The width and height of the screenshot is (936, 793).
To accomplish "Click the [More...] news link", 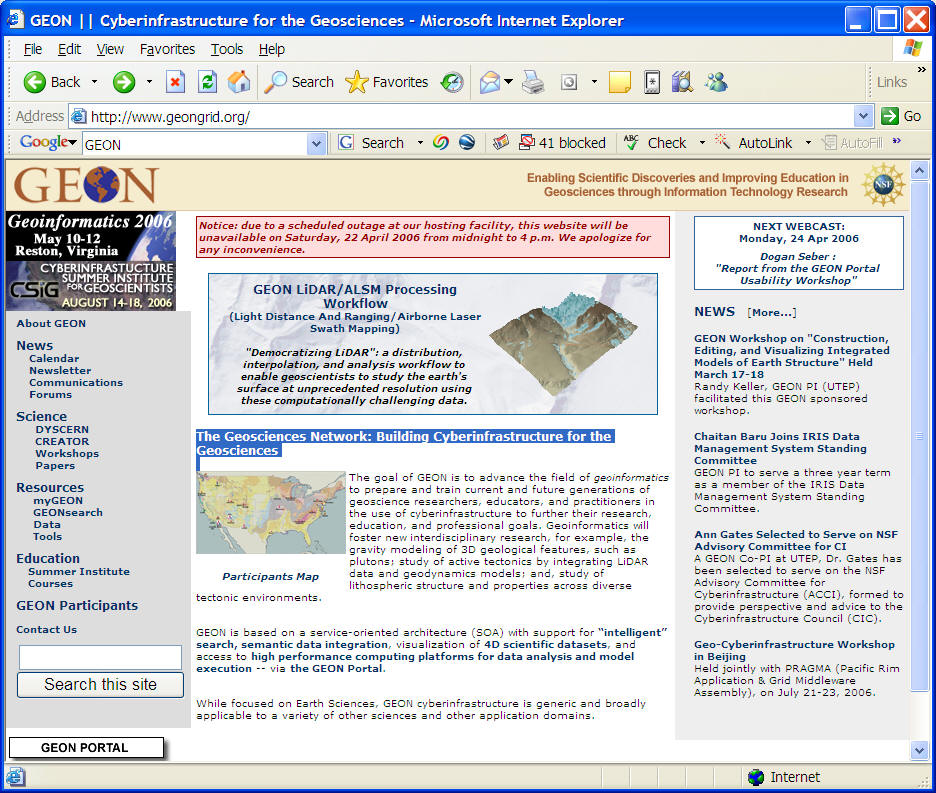I will pos(771,312).
